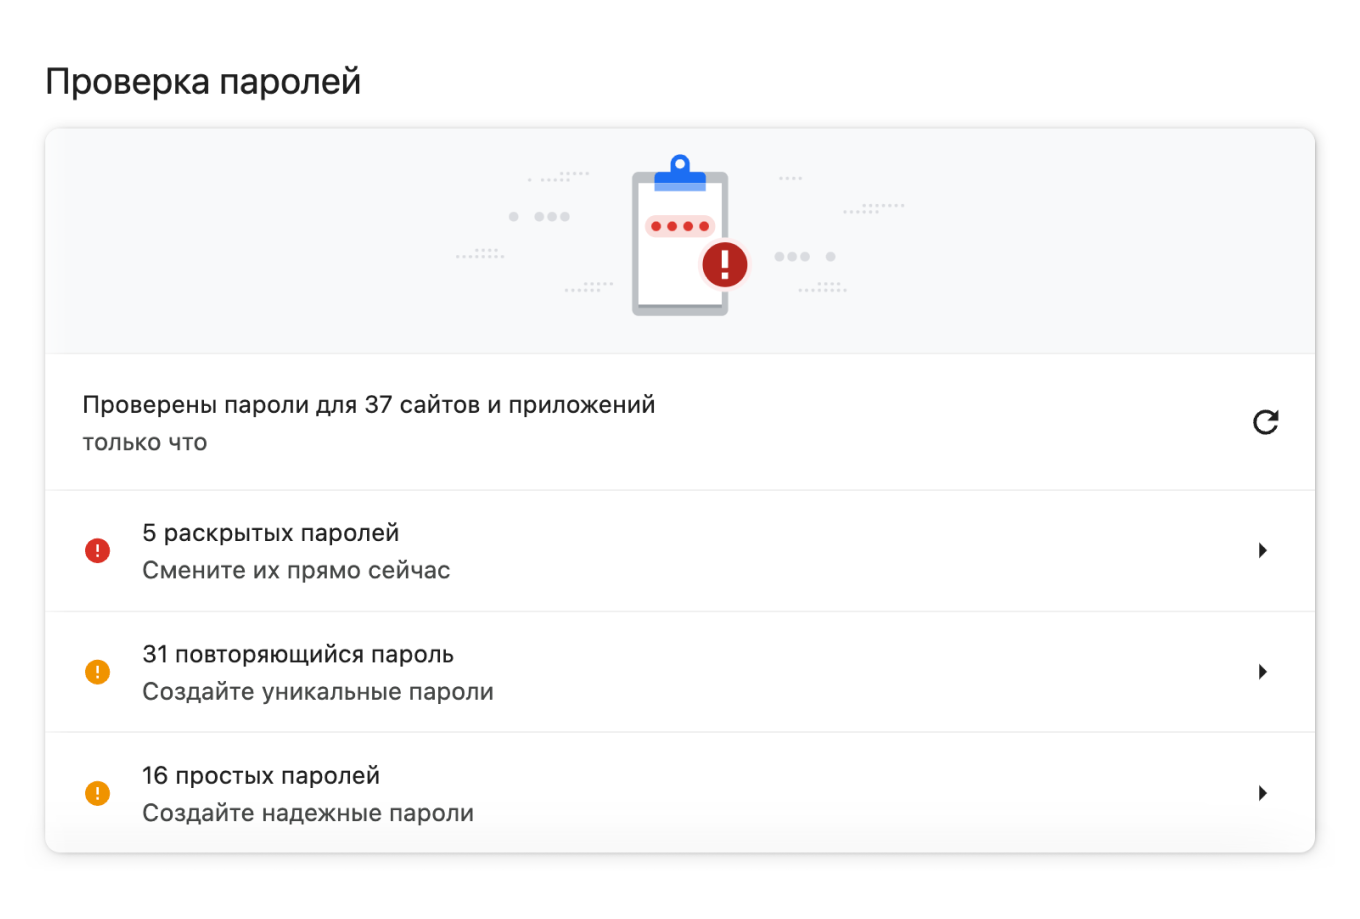The width and height of the screenshot is (1360, 919).
Task: Click the refresh icon to recheck passwords
Action: click(1266, 422)
